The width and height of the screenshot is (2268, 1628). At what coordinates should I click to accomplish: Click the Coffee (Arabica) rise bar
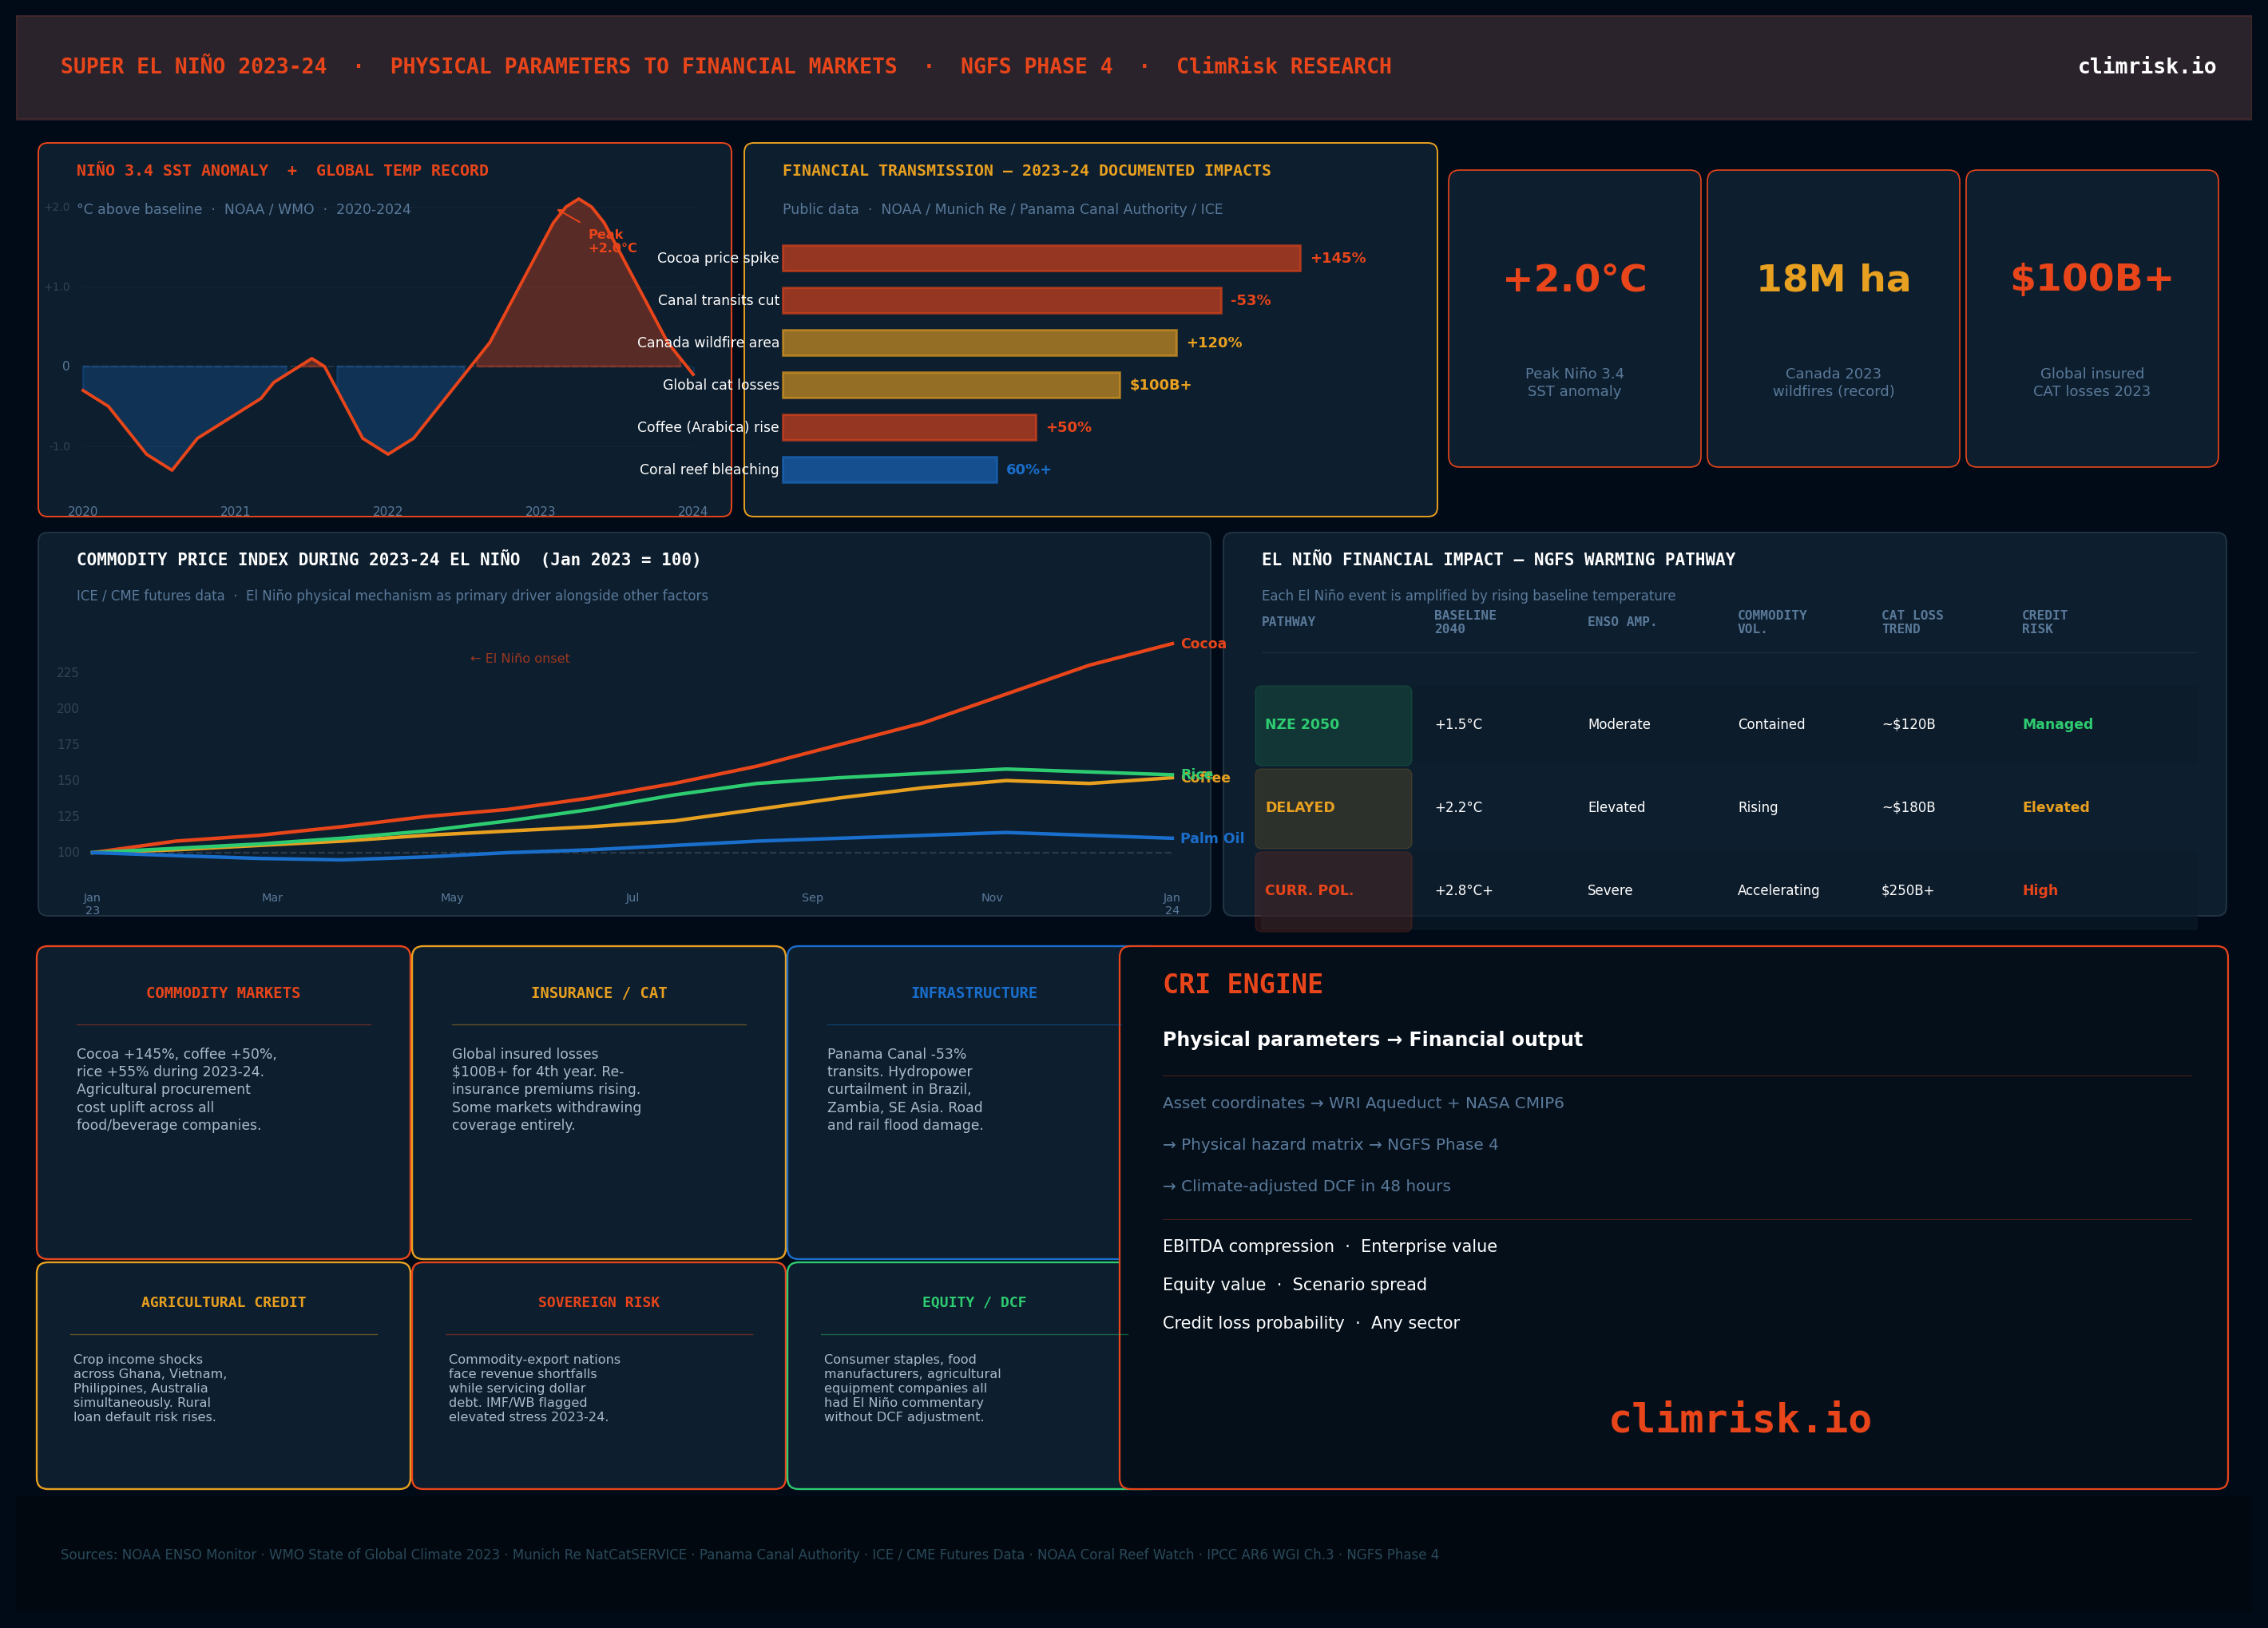[909, 427]
